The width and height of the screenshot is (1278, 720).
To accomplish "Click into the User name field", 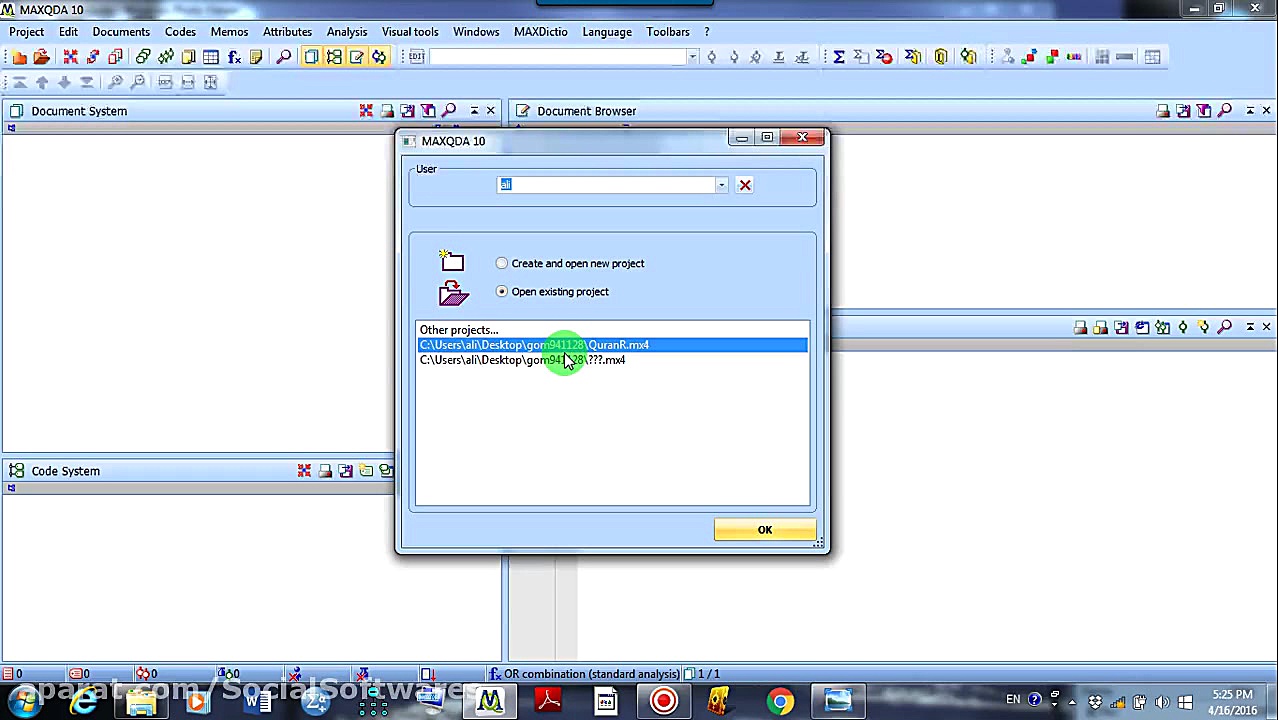I will [x=606, y=185].
